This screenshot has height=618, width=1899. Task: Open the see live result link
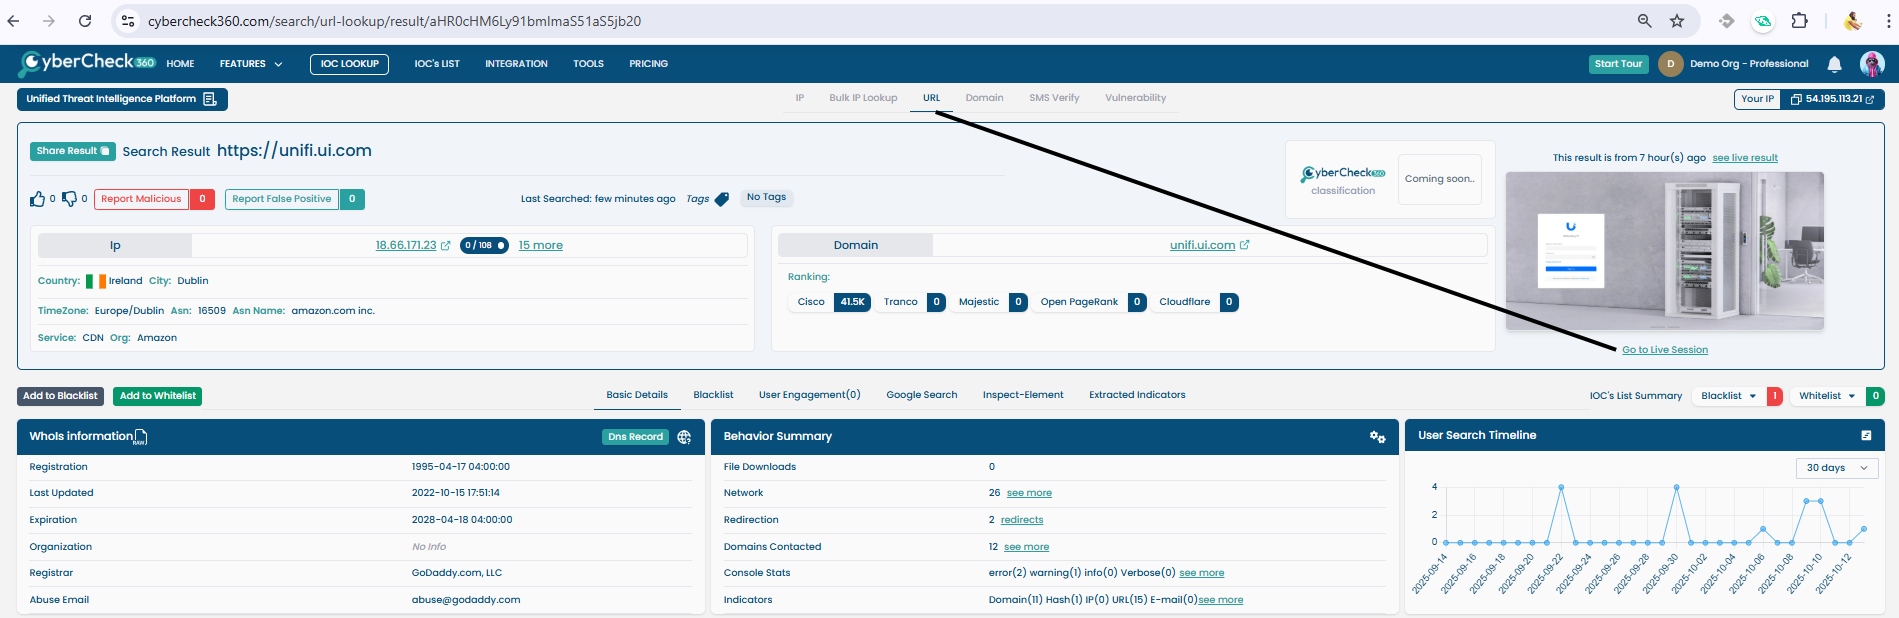[1745, 158]
